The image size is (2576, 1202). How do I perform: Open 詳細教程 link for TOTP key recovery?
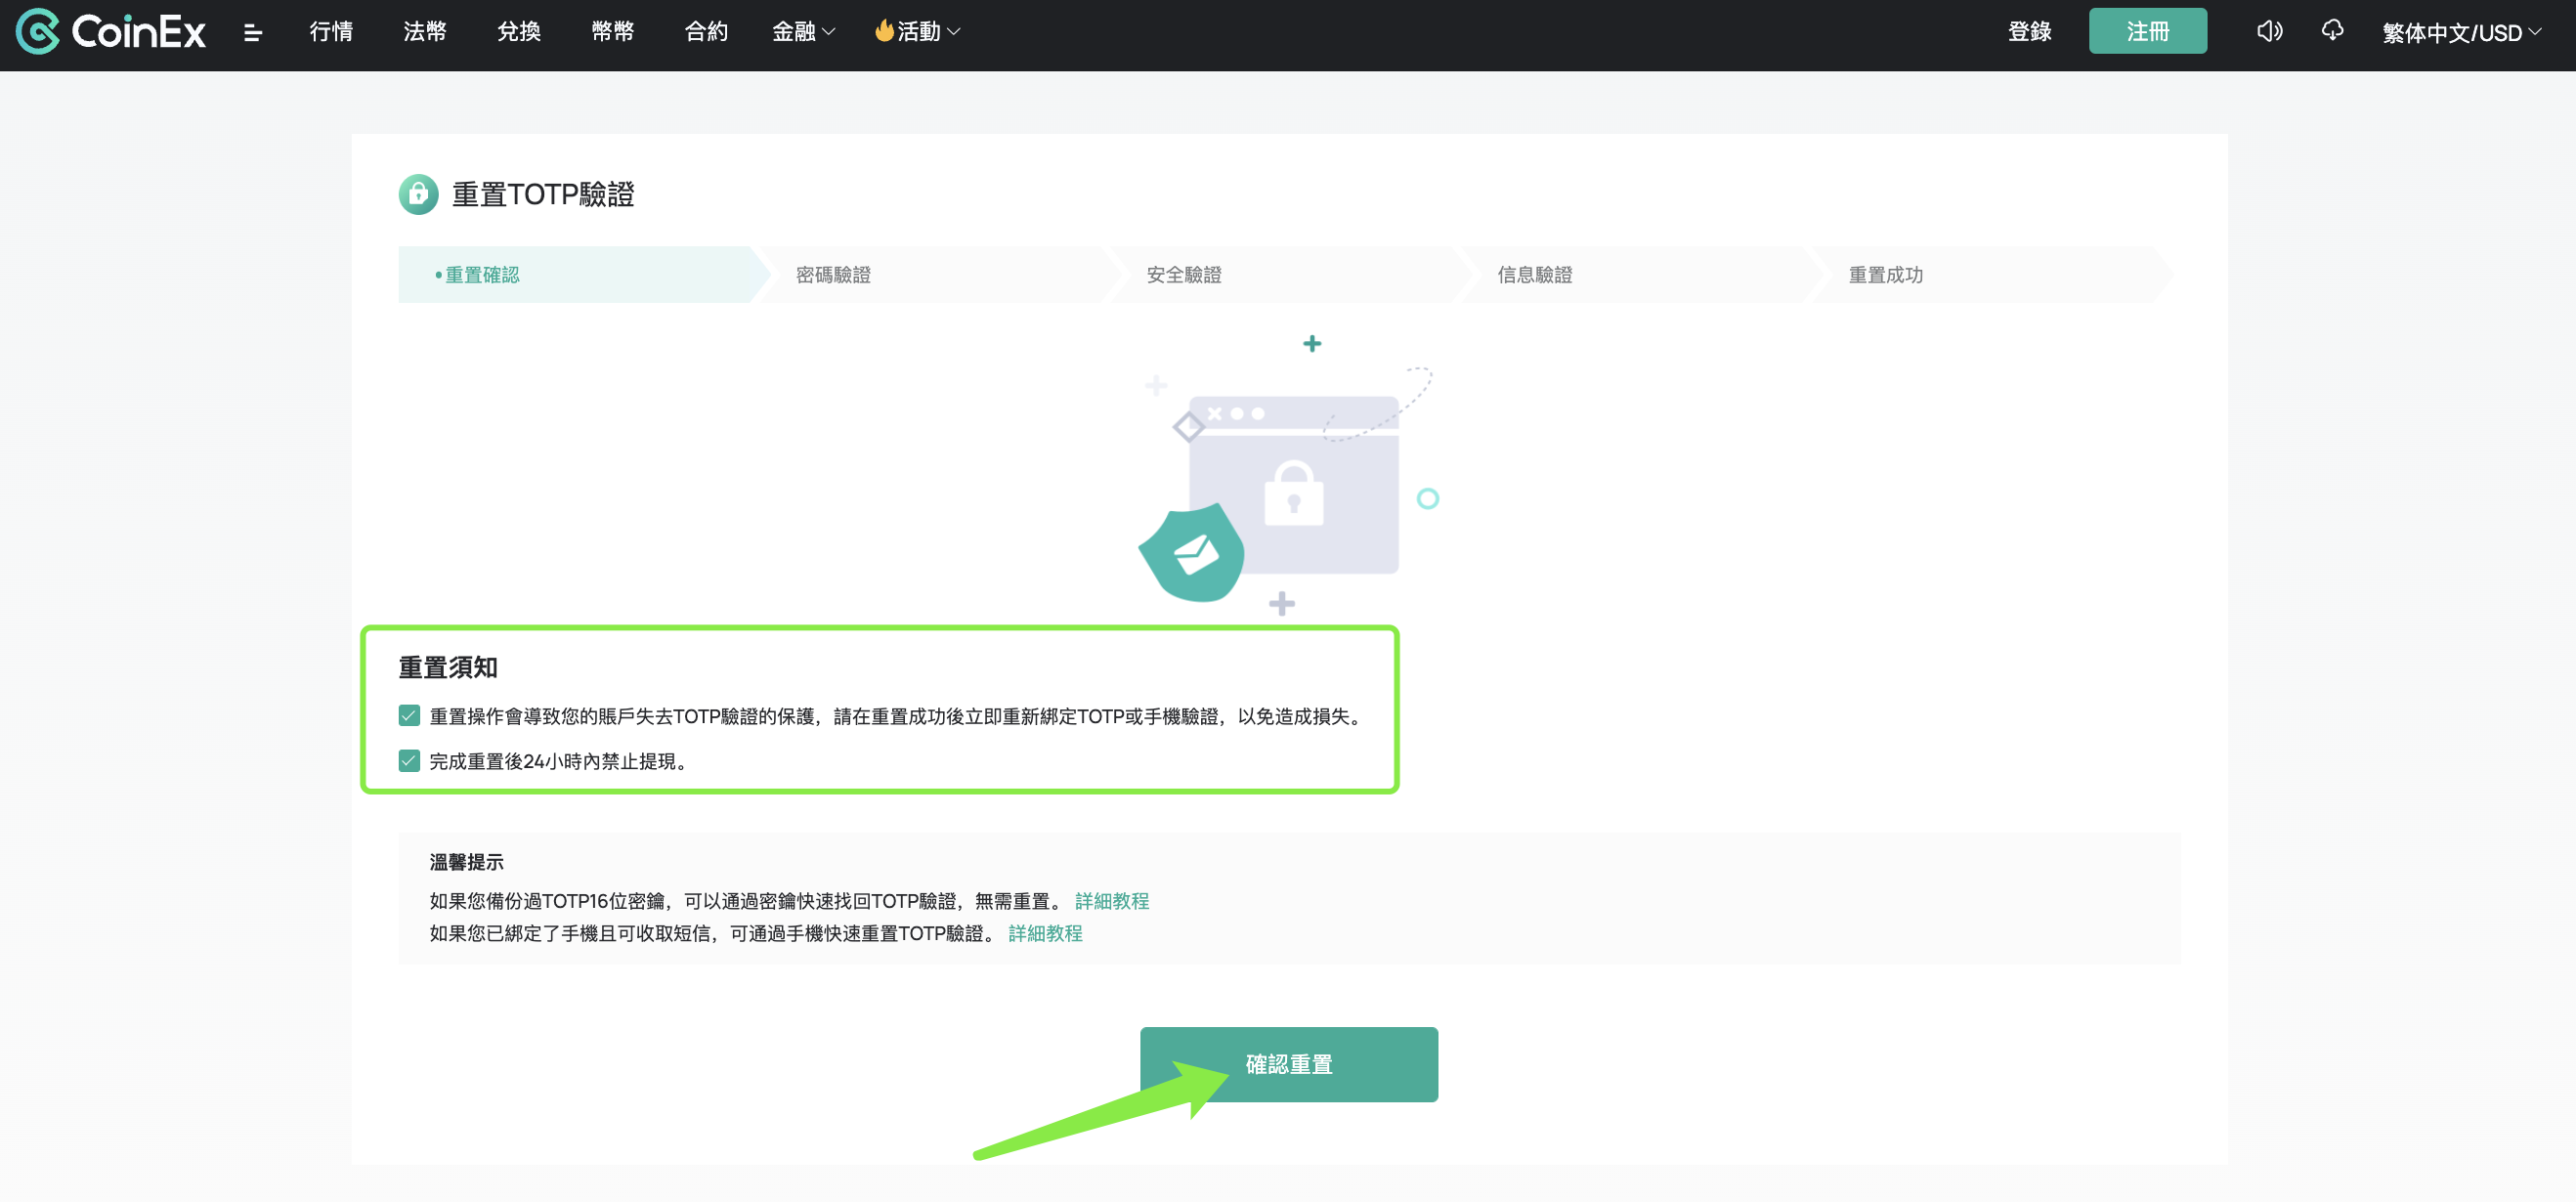pyautogui.click(x=1111, y=901)
